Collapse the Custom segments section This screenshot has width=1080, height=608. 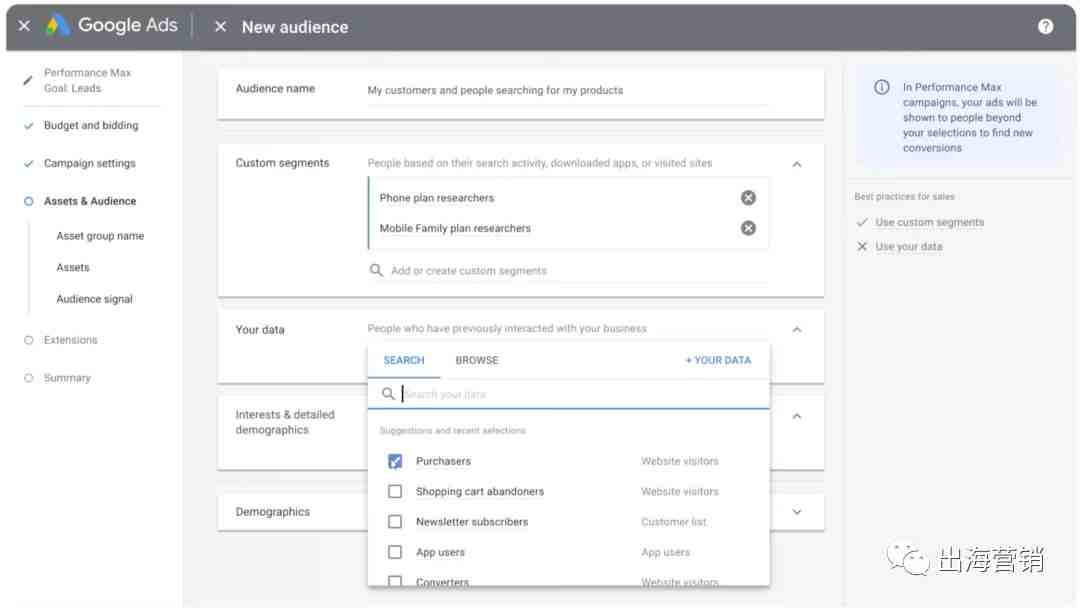click(x=797, y=164)
